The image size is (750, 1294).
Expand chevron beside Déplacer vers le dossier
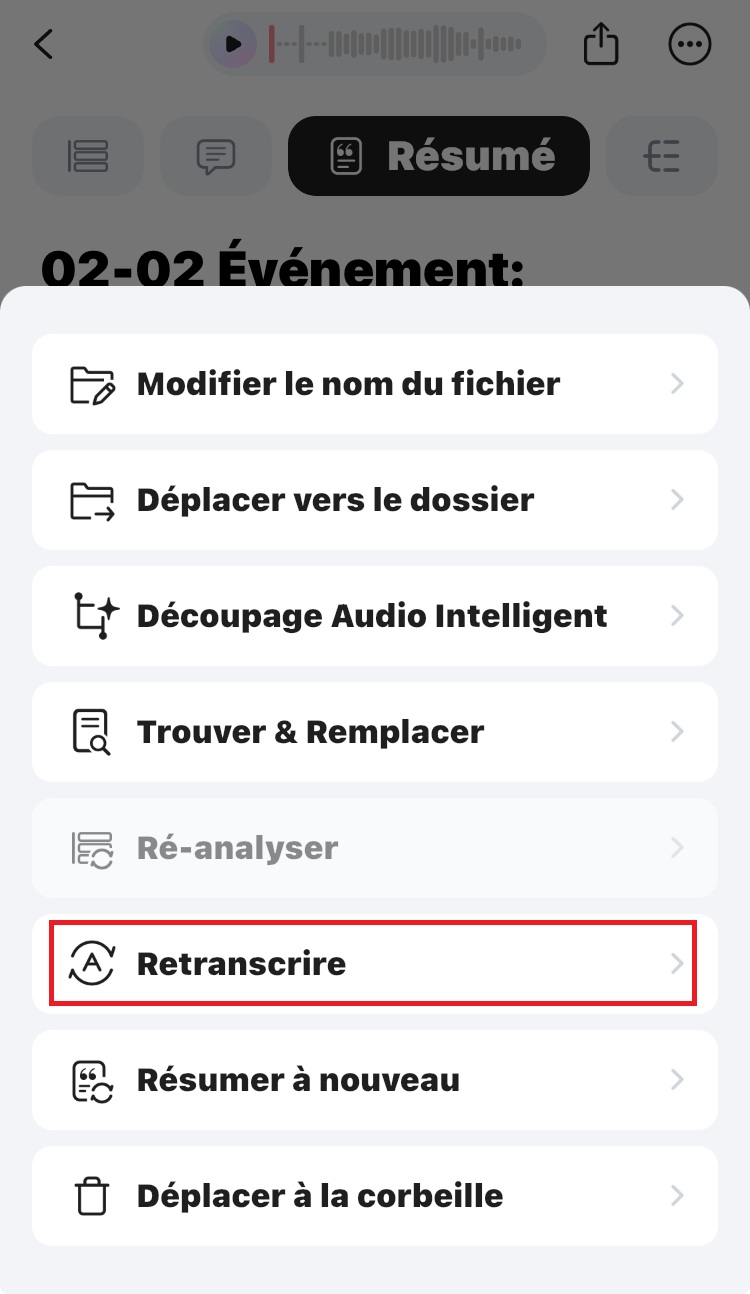[677, 500]
